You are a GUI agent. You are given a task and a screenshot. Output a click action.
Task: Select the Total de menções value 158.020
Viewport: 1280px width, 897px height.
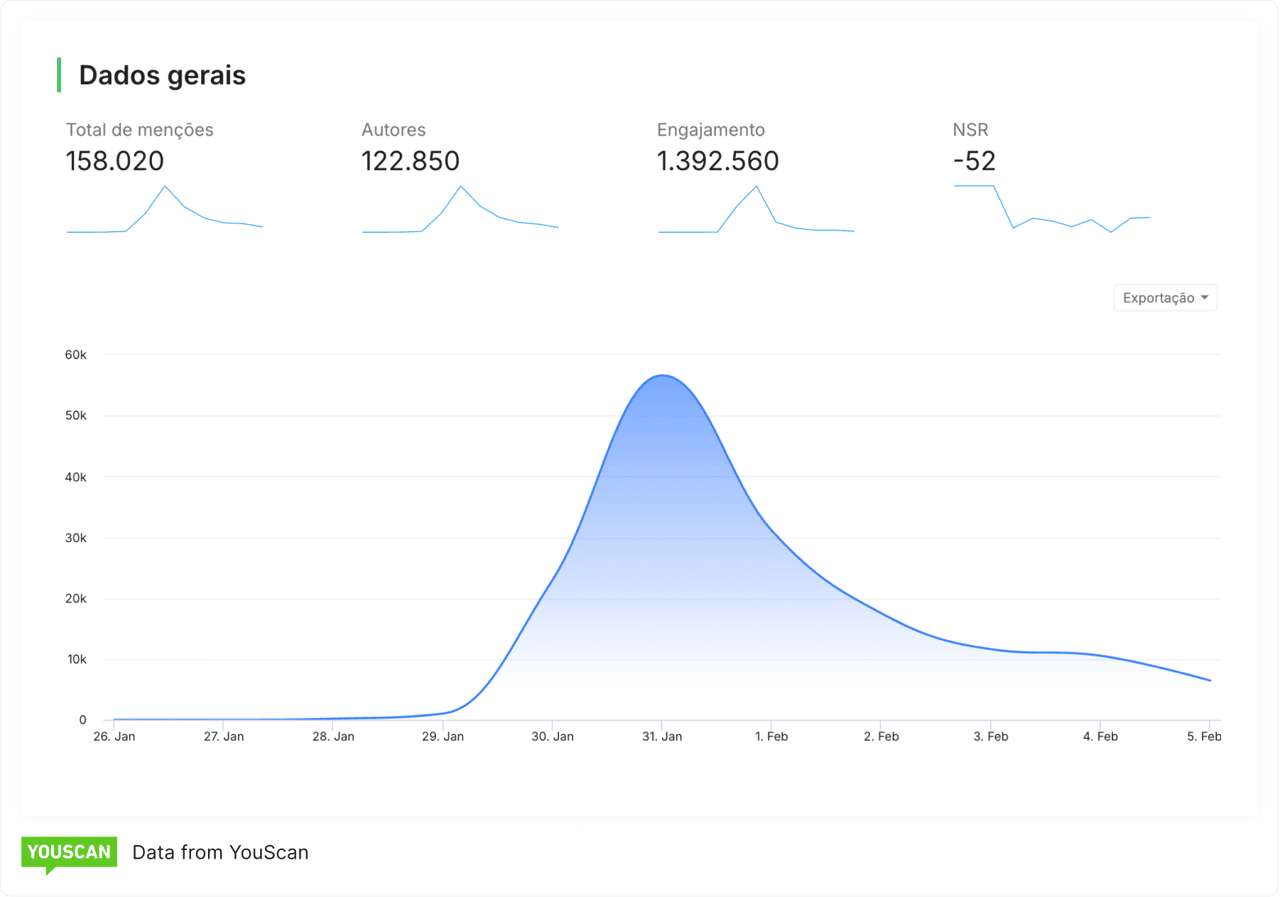tap(115, 161)
